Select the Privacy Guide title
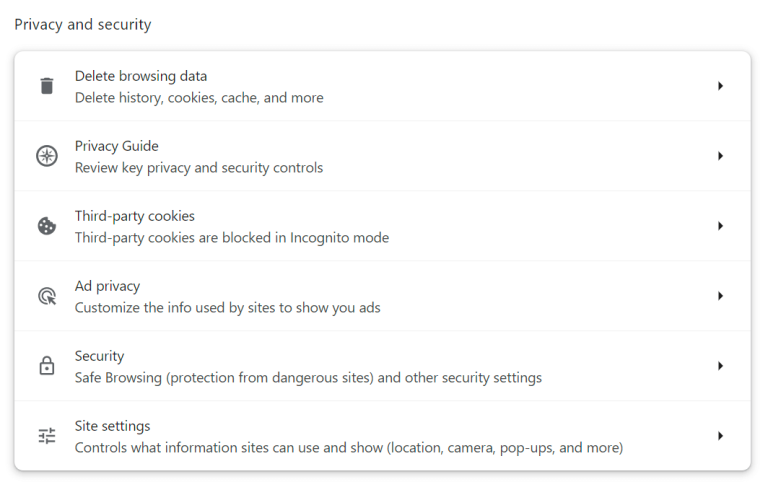The image size is (768, 482). tap(116, 146)
